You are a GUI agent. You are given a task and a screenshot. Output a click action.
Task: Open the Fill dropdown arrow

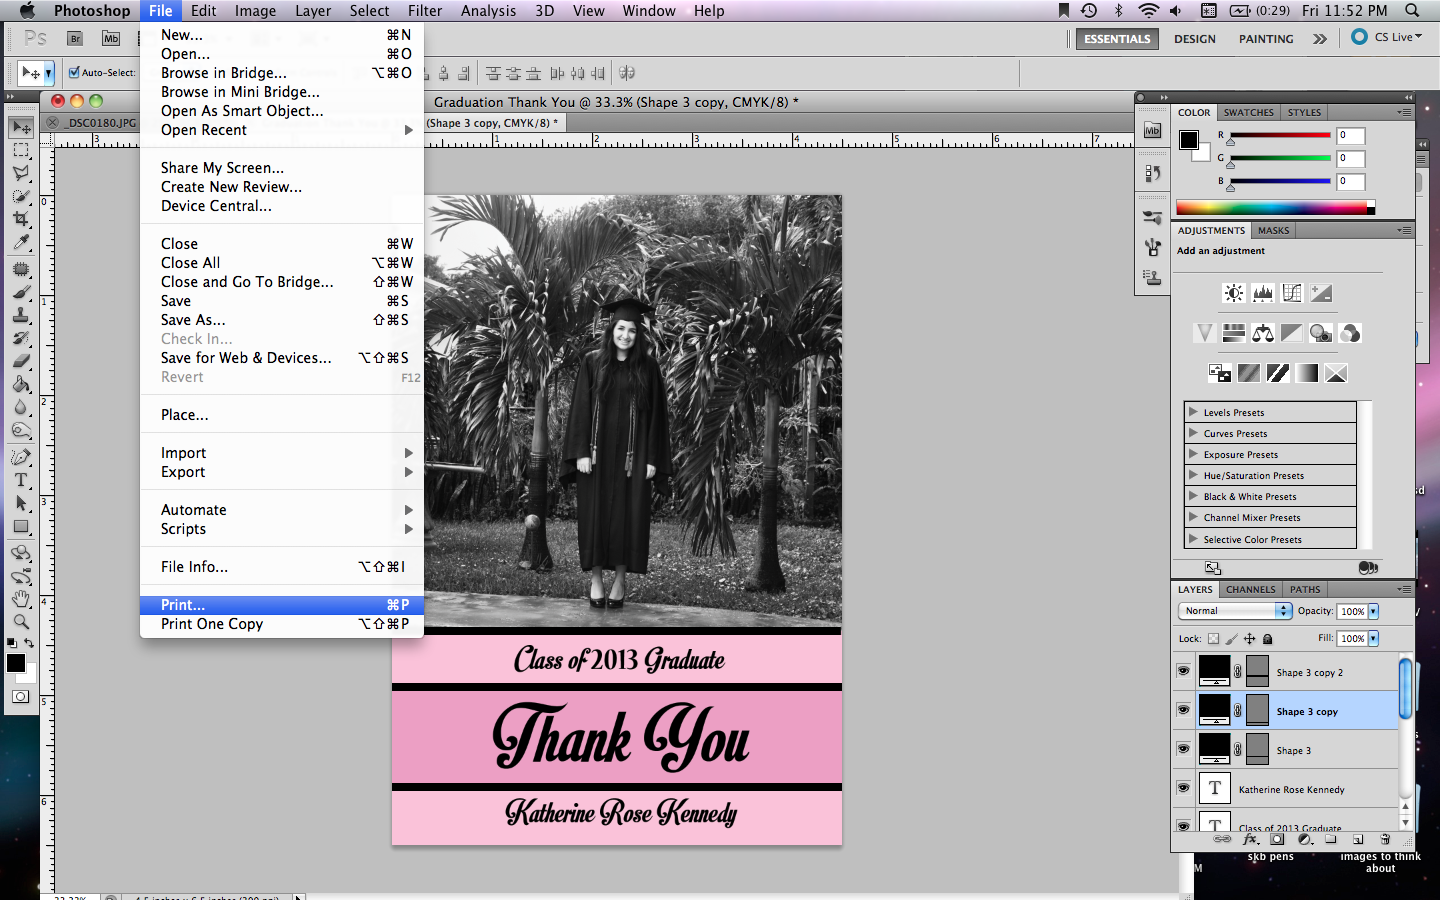pos(1373,638)
